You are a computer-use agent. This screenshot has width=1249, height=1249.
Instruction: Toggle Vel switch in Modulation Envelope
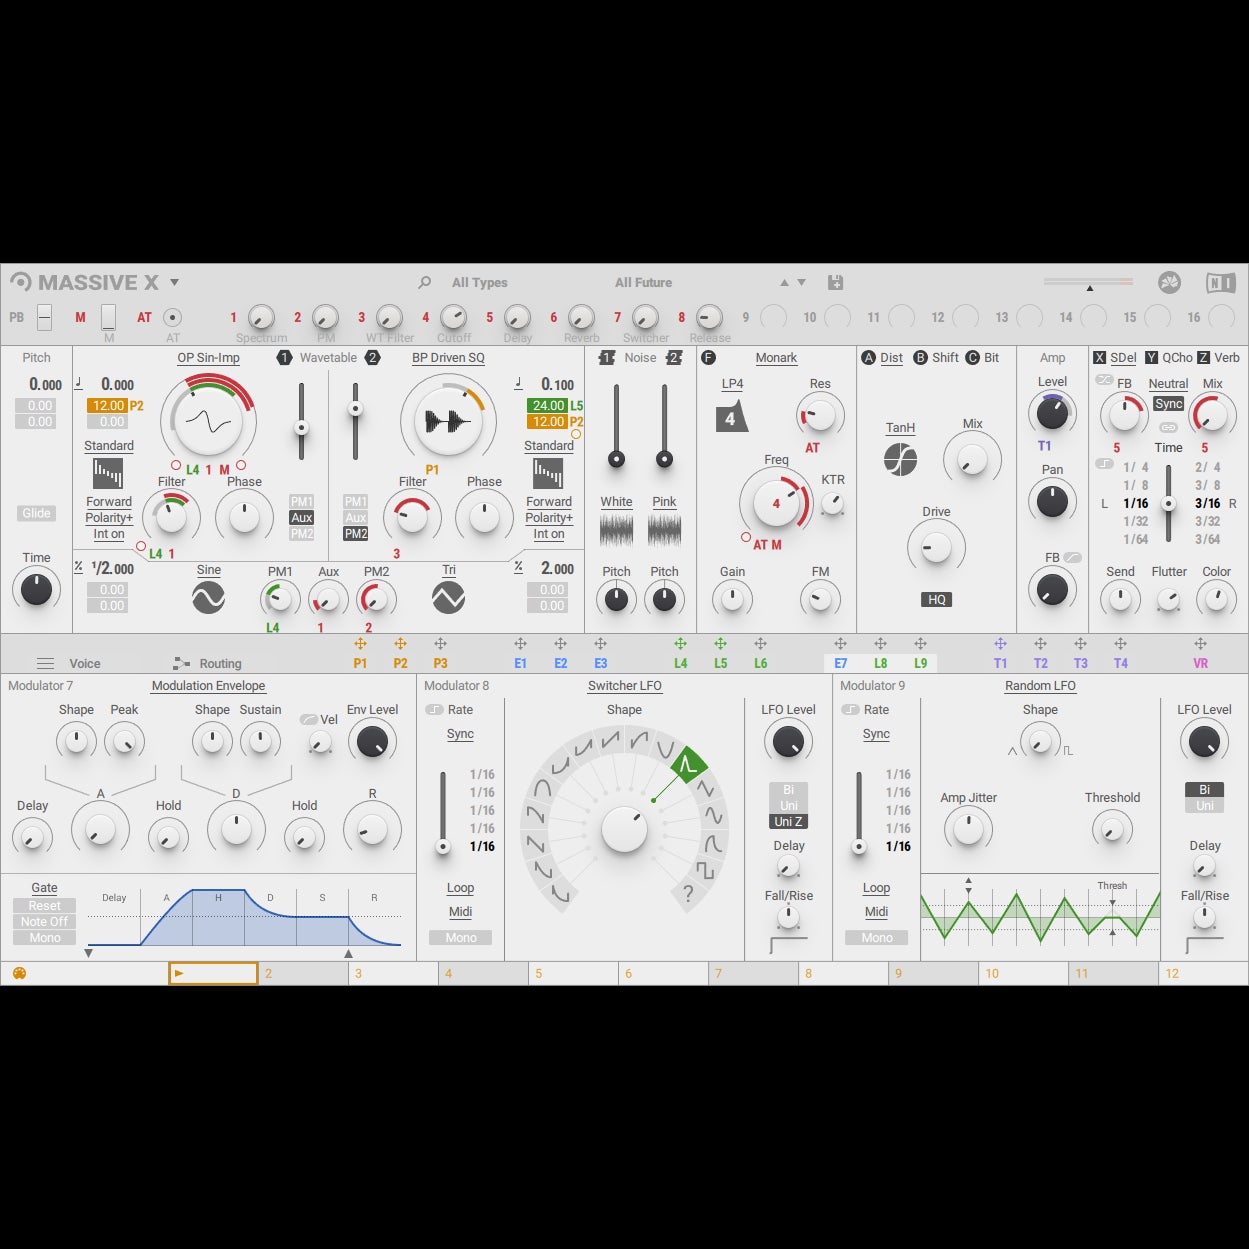pos(309,720)
